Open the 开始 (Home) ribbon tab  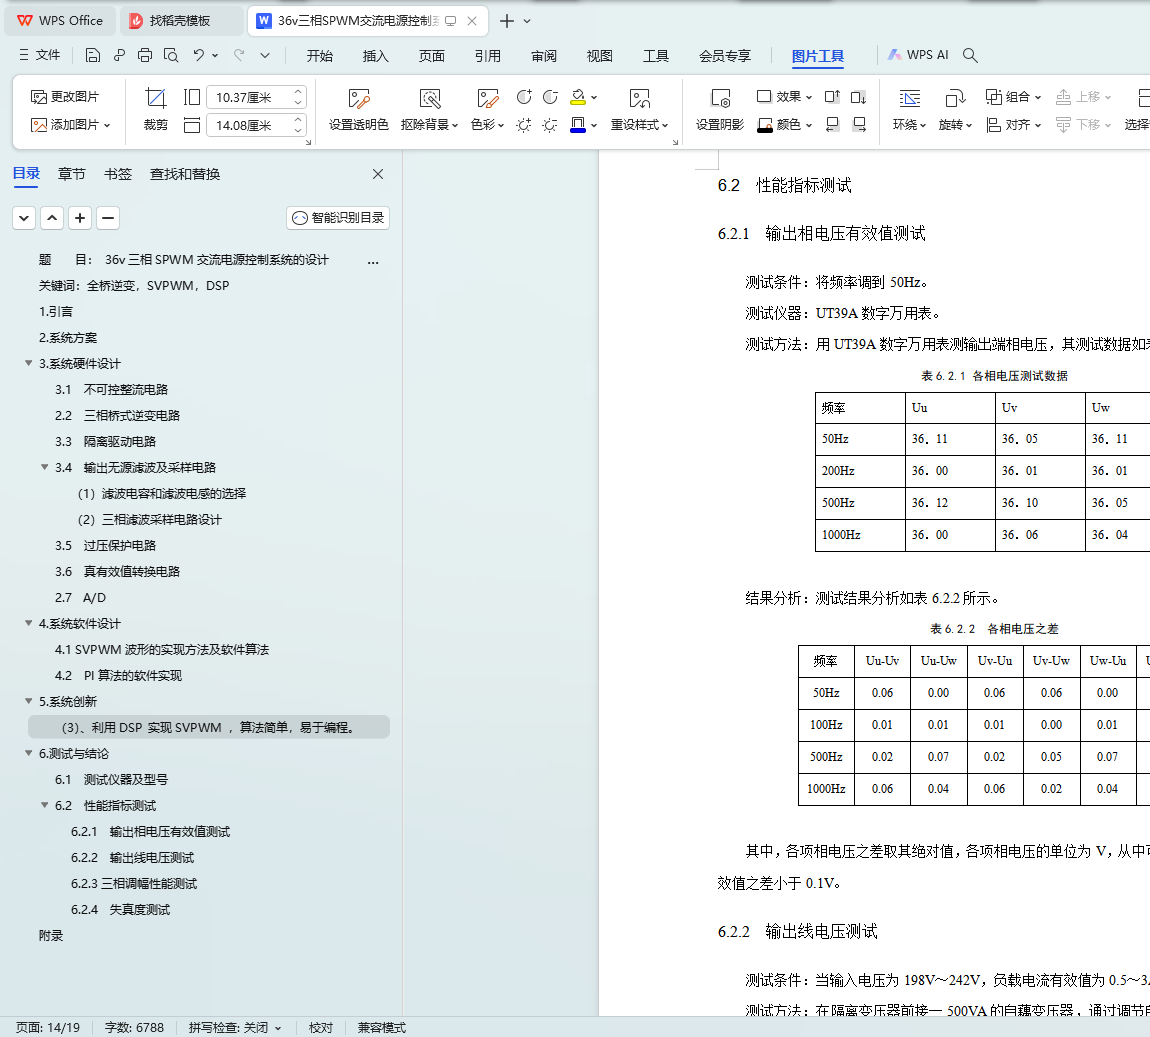pyautogui.click(x=320, y=56)
